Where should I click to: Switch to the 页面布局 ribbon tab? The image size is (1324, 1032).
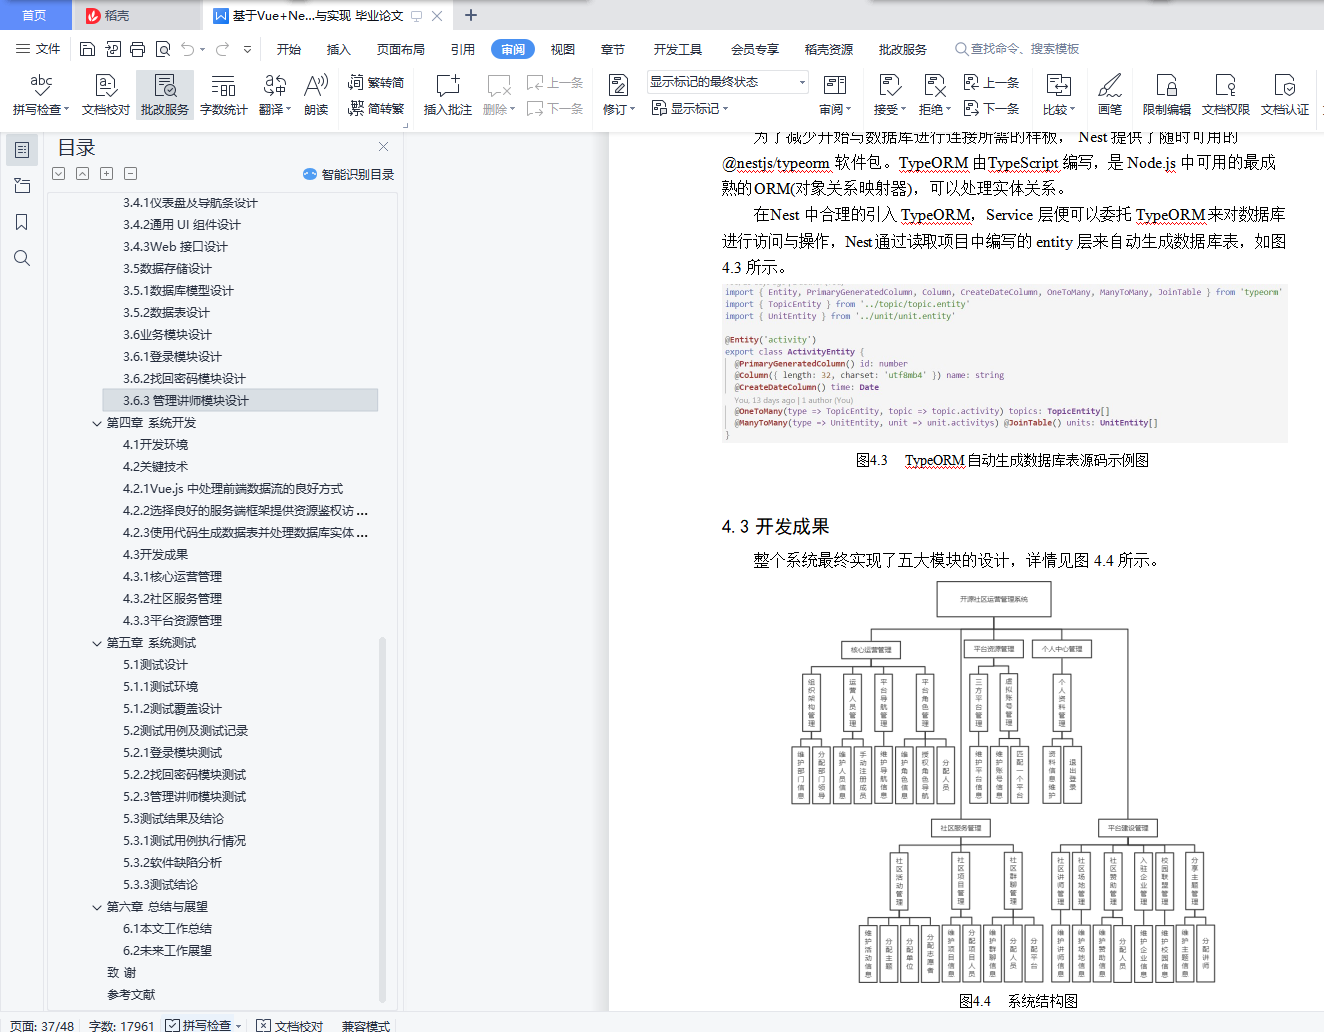tap(401, 49)
